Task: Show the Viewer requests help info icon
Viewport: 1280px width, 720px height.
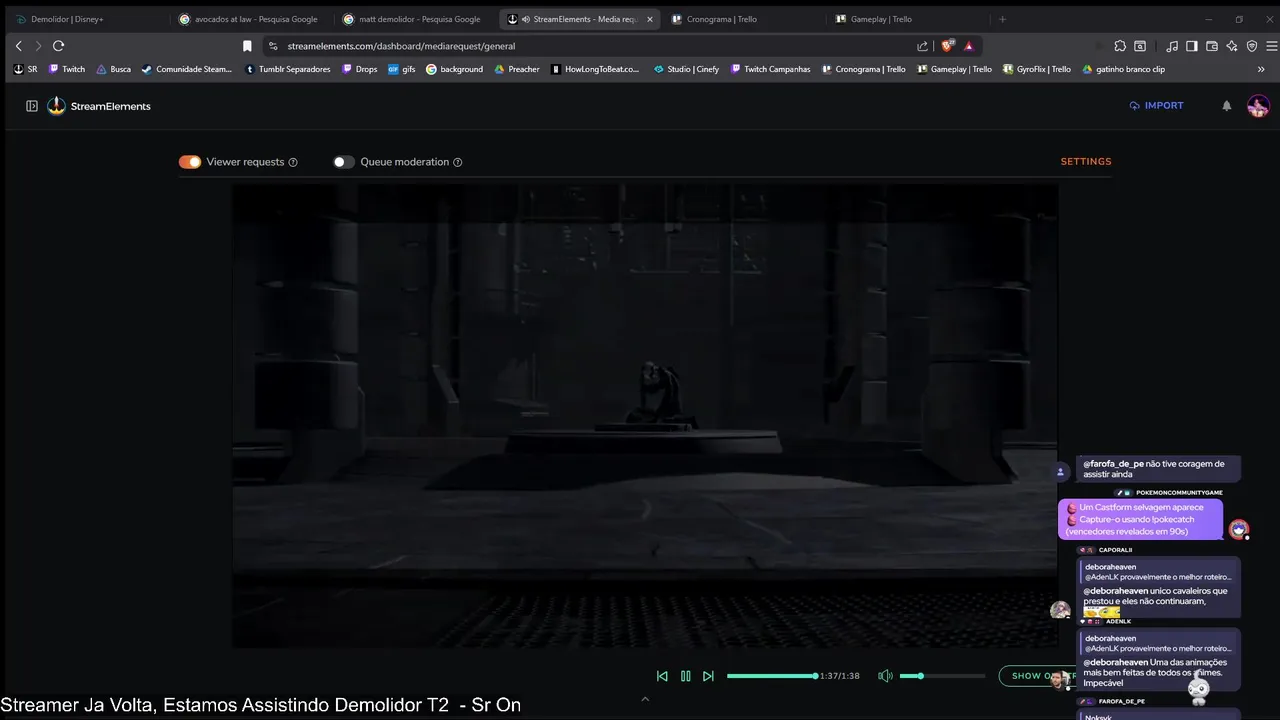Action: coord(293,162)
